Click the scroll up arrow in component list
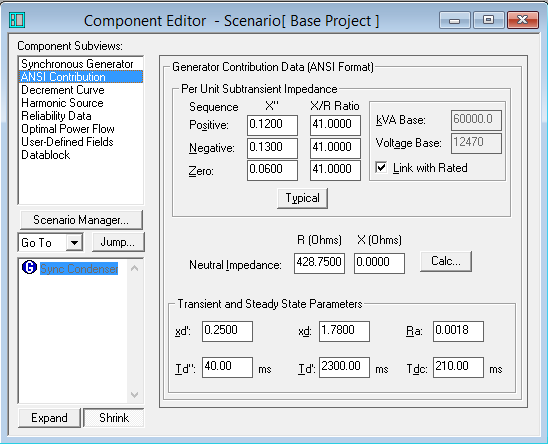The width and height of the screenshot is (548, 444). point(135,268)
